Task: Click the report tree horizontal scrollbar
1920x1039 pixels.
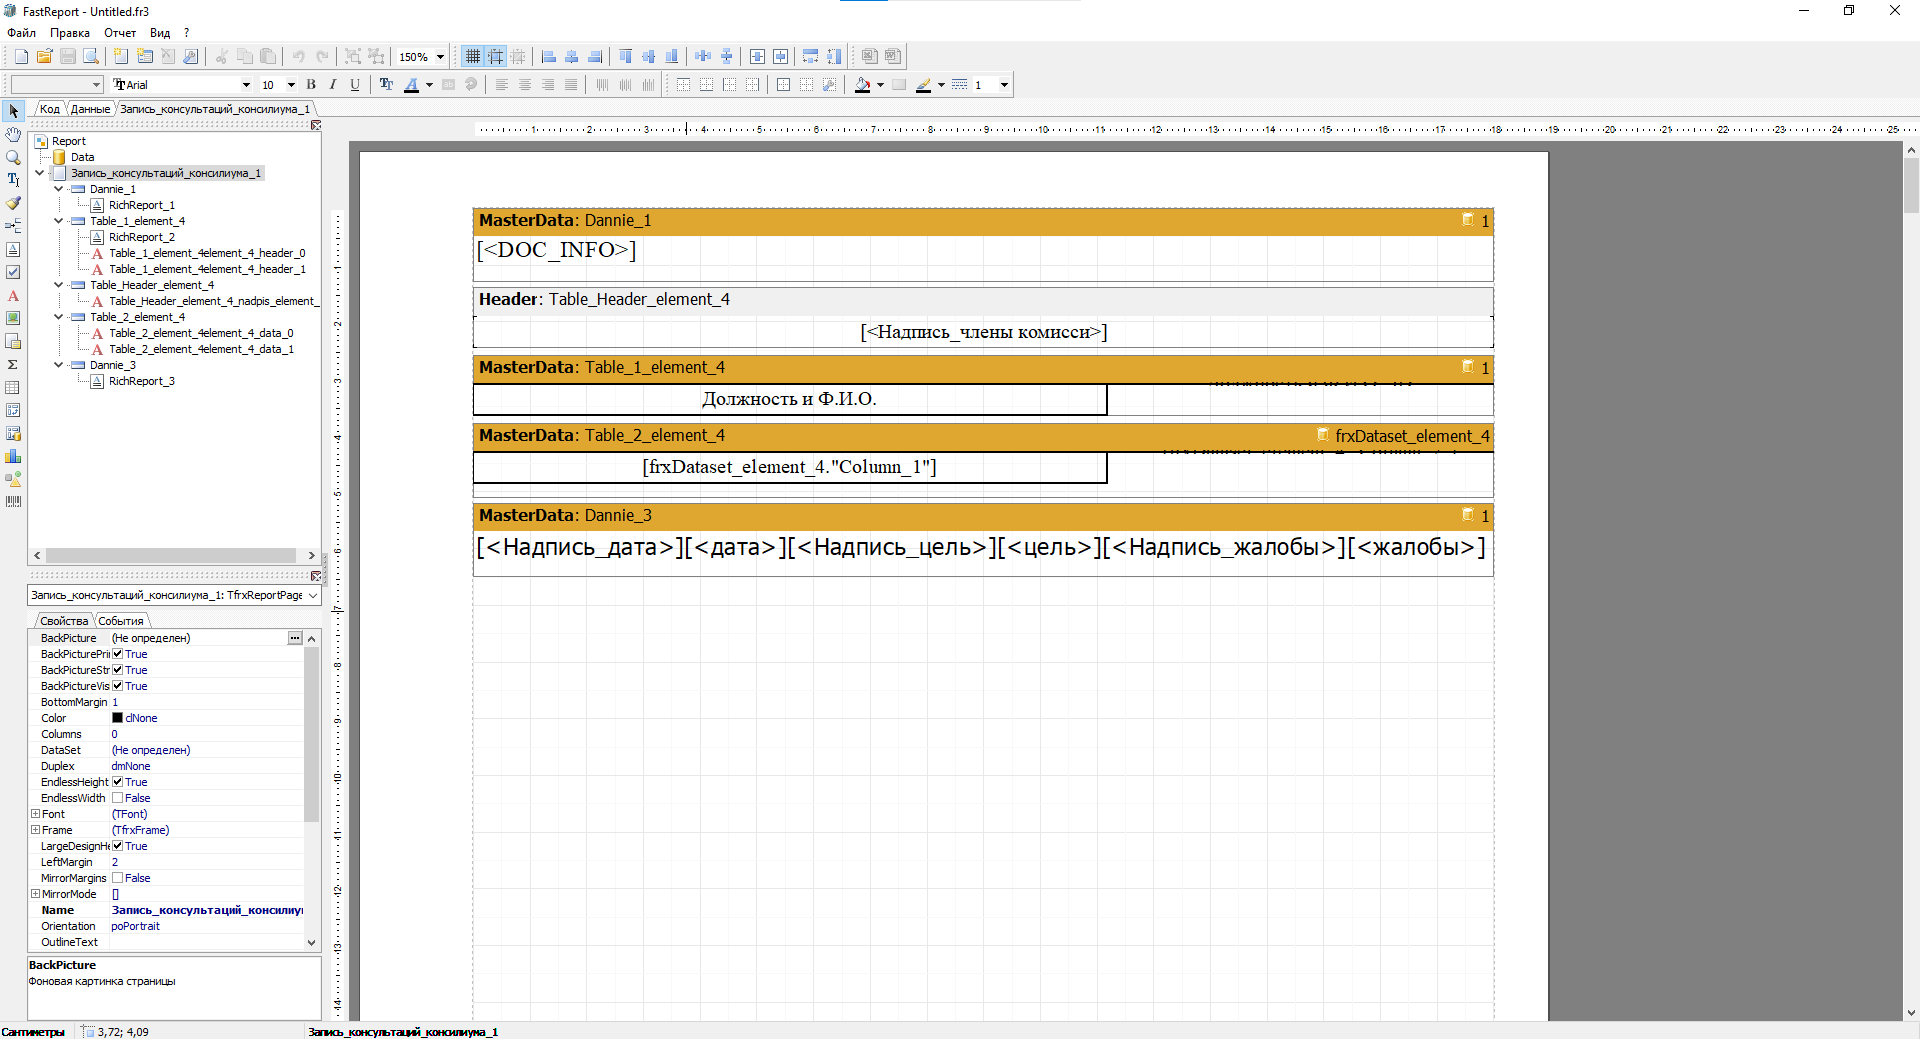Action: tap(170, 555)
